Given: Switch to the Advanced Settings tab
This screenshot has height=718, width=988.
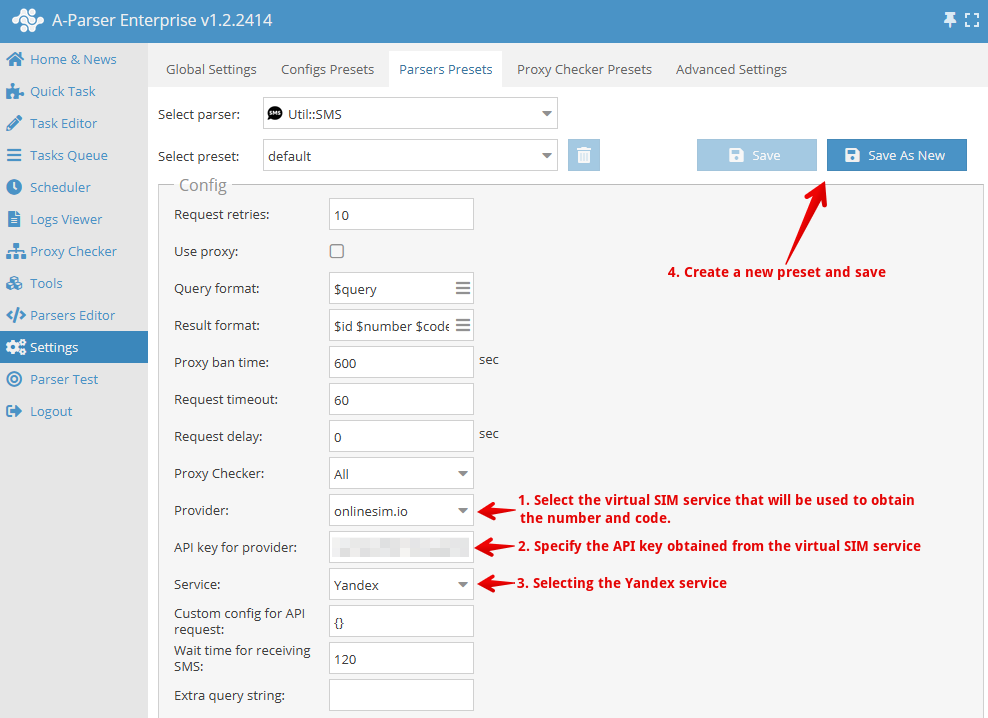Looking at the screenshot, I should (x=731, y=69).
